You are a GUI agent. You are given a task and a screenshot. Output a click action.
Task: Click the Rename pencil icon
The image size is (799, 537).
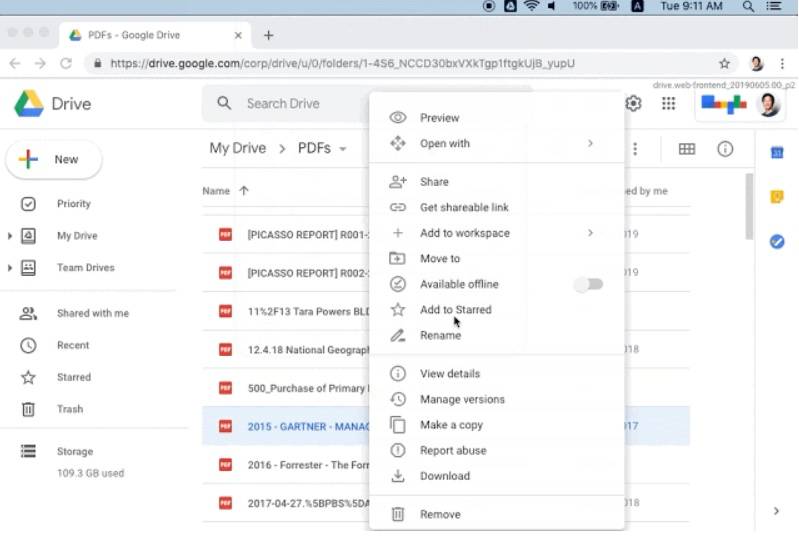click(397, 335)
